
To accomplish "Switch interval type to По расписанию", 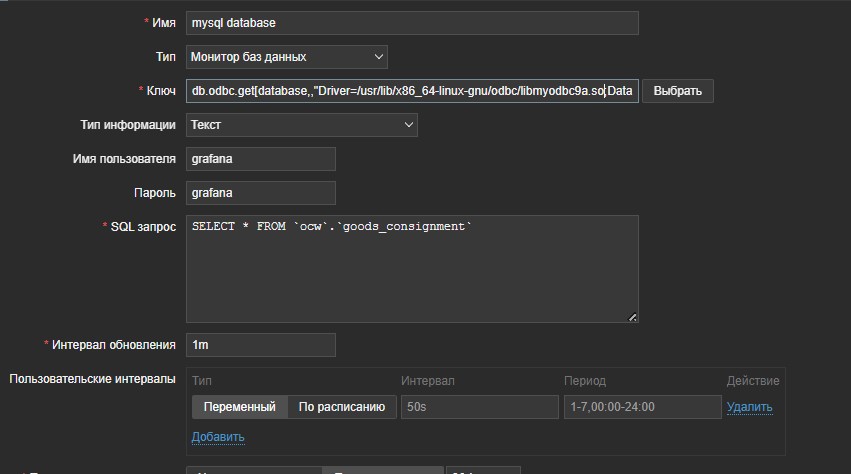I will pos(341,407).
